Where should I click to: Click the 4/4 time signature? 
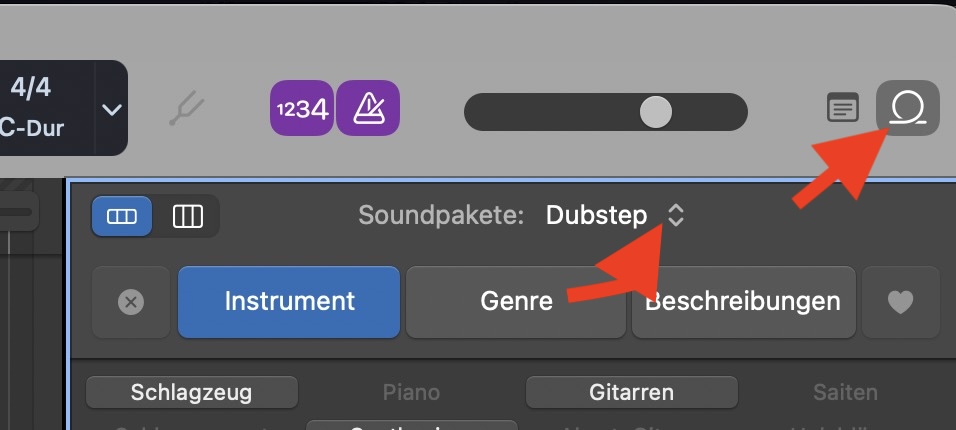click(x=30, y=88)
